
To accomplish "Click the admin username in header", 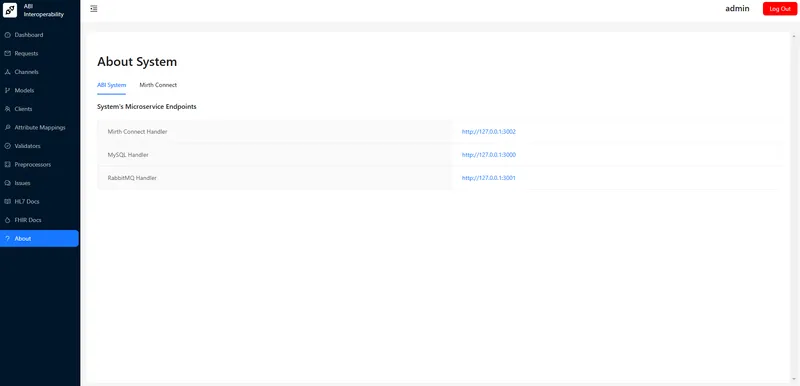I will pyautogui.click(x=737, y=9).
